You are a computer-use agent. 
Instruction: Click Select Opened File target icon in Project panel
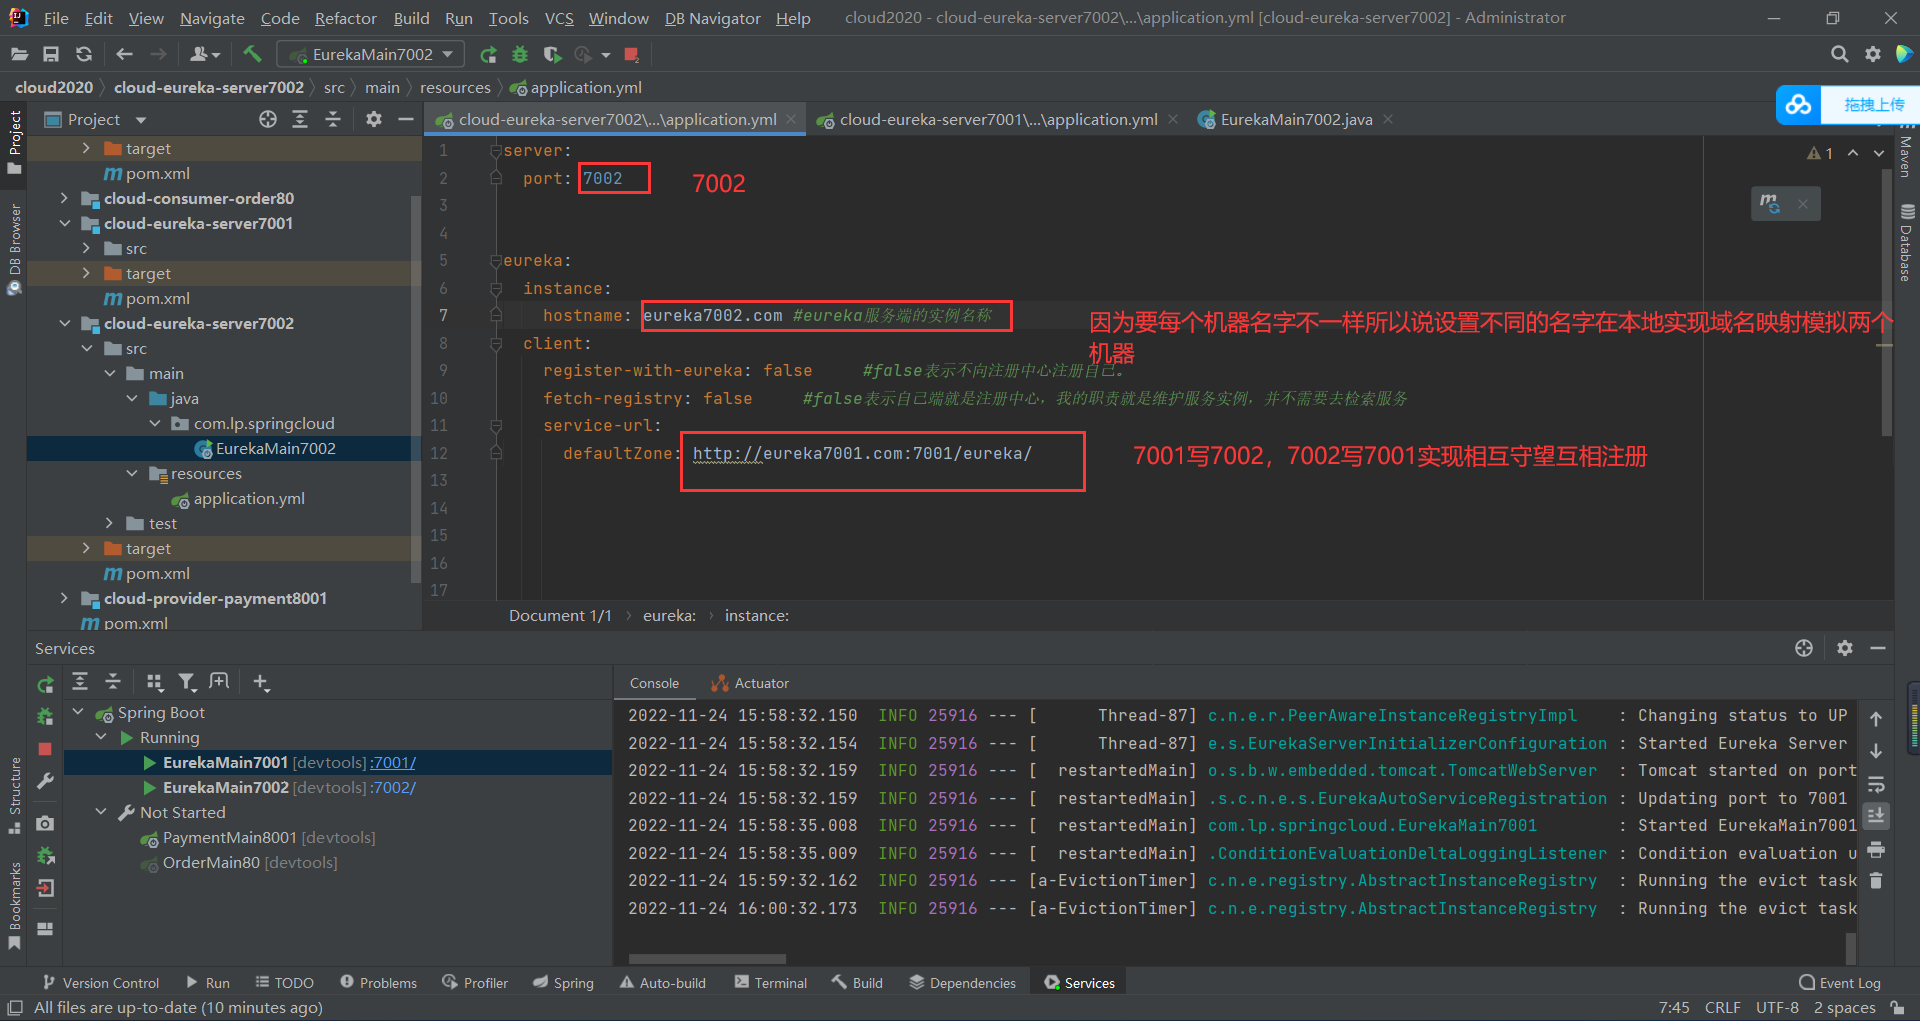click(x=267, y=119)
